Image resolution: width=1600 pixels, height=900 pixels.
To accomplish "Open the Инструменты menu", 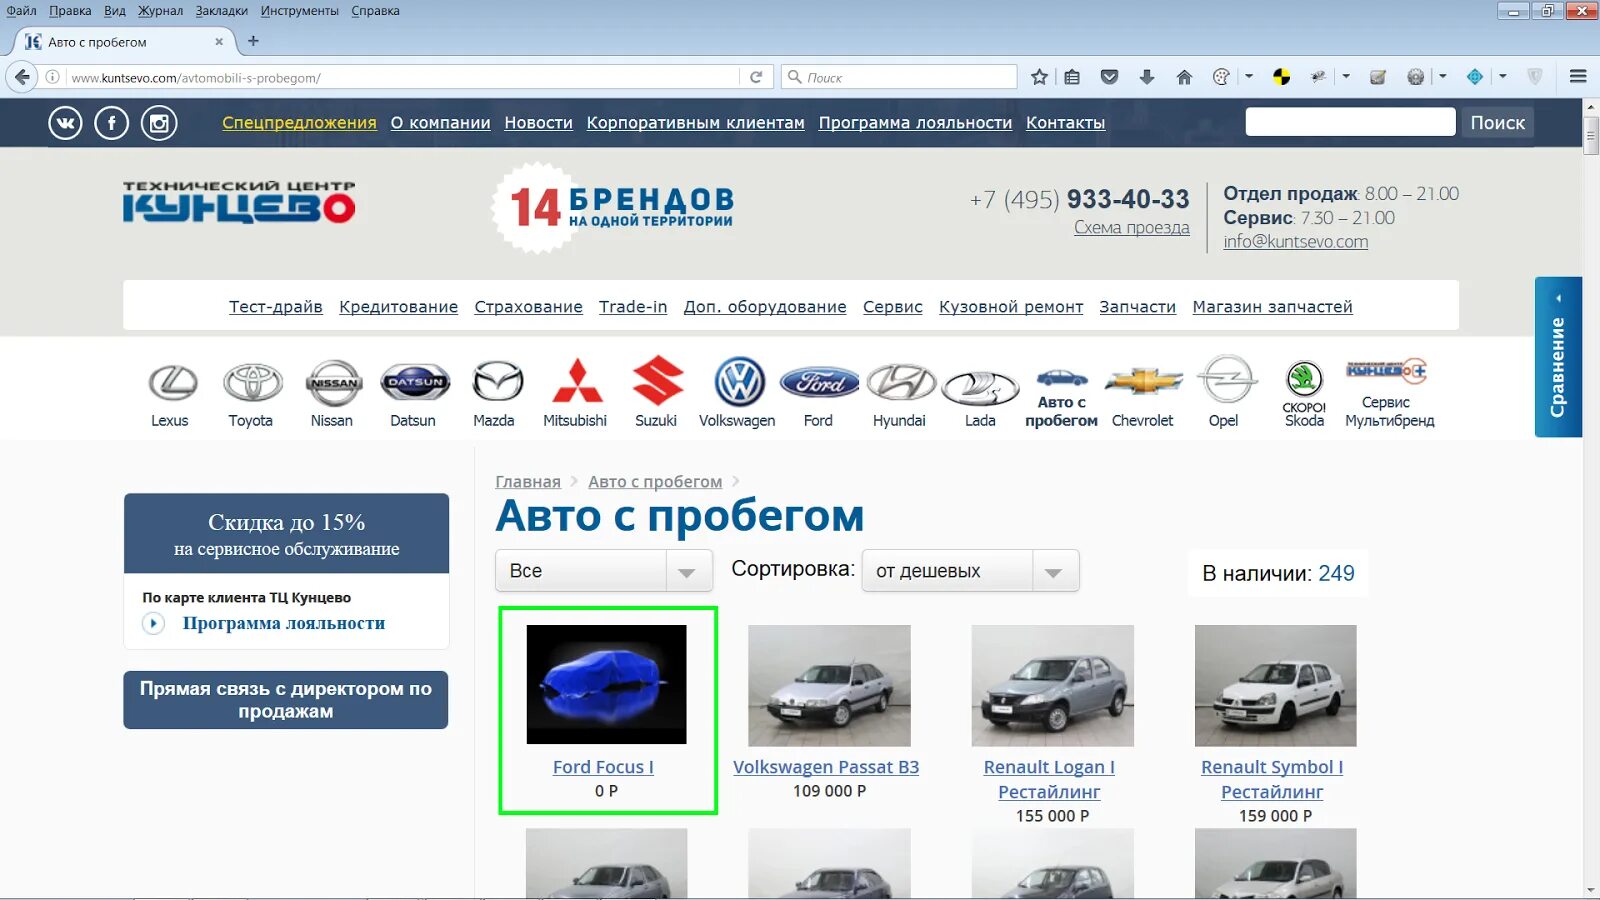I will [300, 11].
